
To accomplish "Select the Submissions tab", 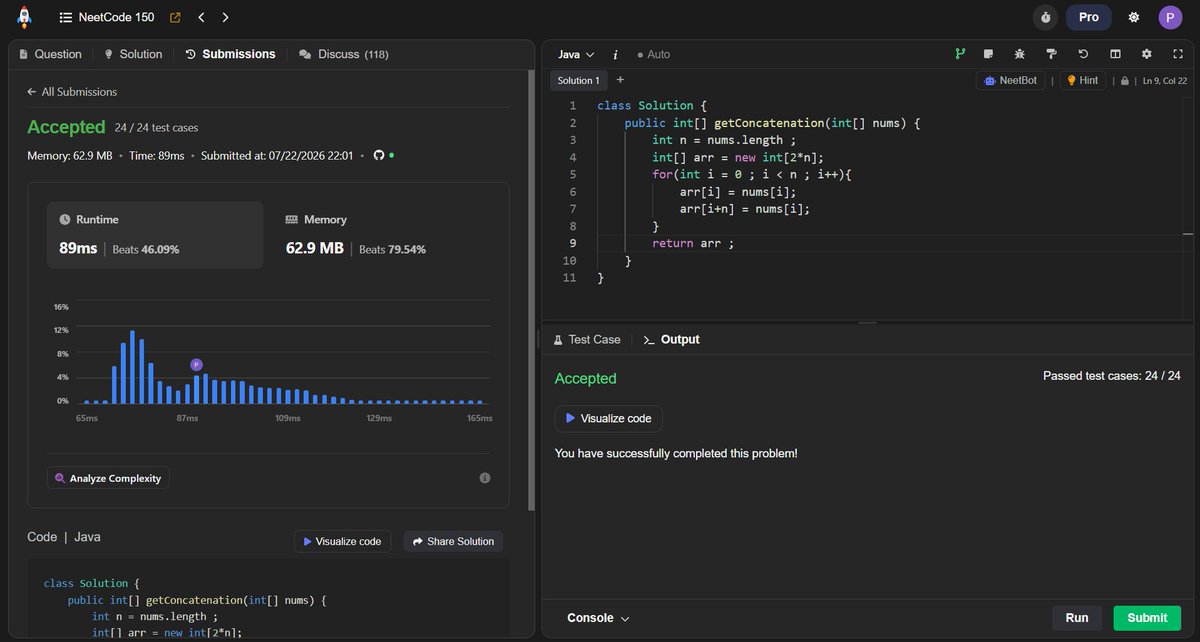I will pyautogui.click(x=230, y=54).
